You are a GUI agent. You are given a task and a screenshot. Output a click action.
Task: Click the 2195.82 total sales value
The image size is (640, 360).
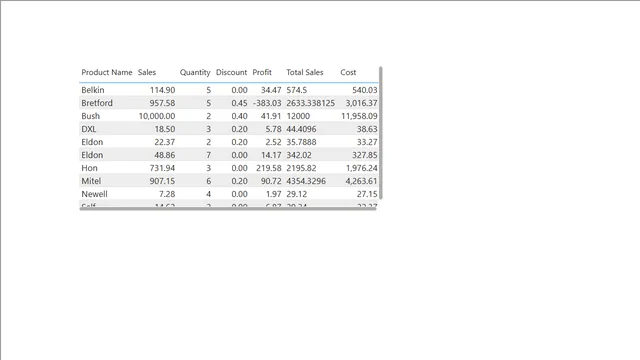[301, 168]
